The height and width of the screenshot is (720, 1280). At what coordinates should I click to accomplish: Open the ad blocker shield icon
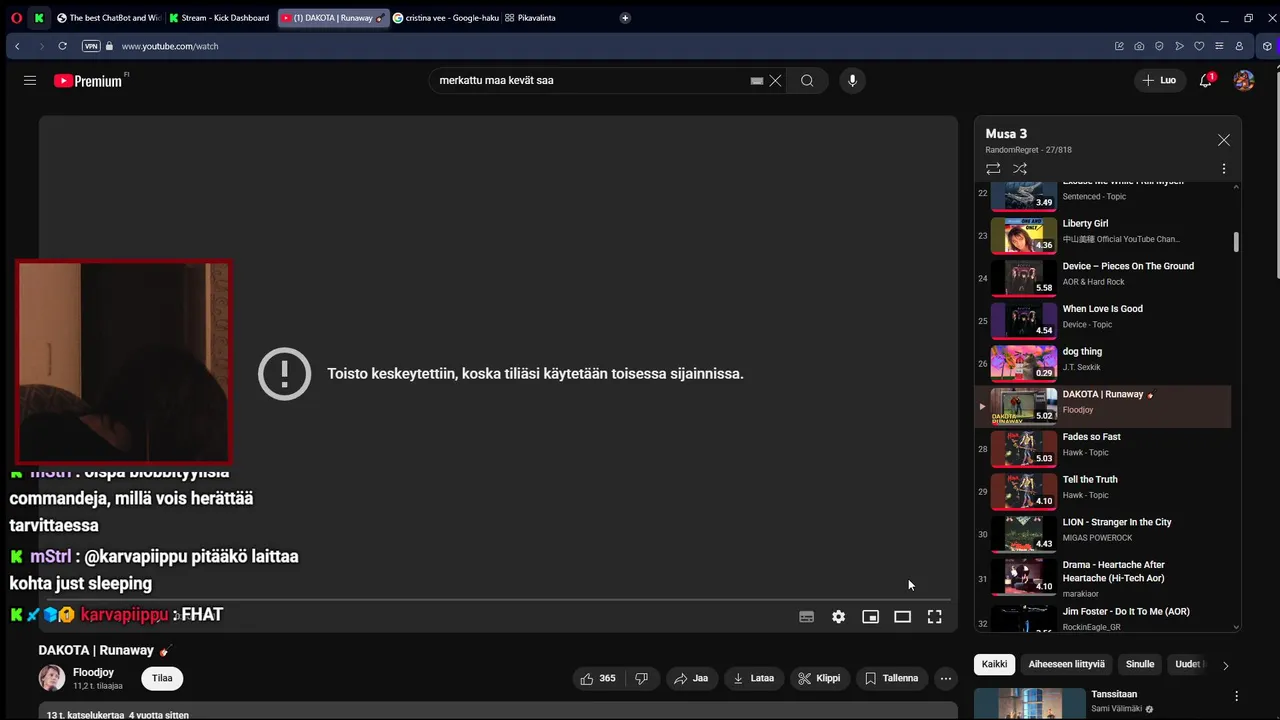click(x=1159, y=46)
